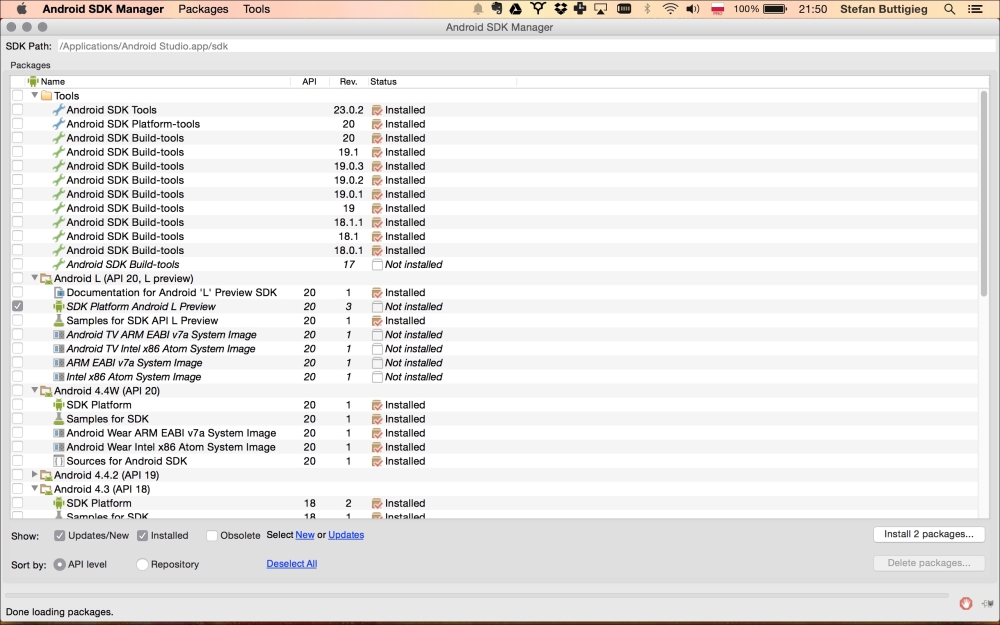Click the flask icon for Samples for SDK under Android 4.4W
The height and width of the screenshot is (625, 1000).
(58, 419)
